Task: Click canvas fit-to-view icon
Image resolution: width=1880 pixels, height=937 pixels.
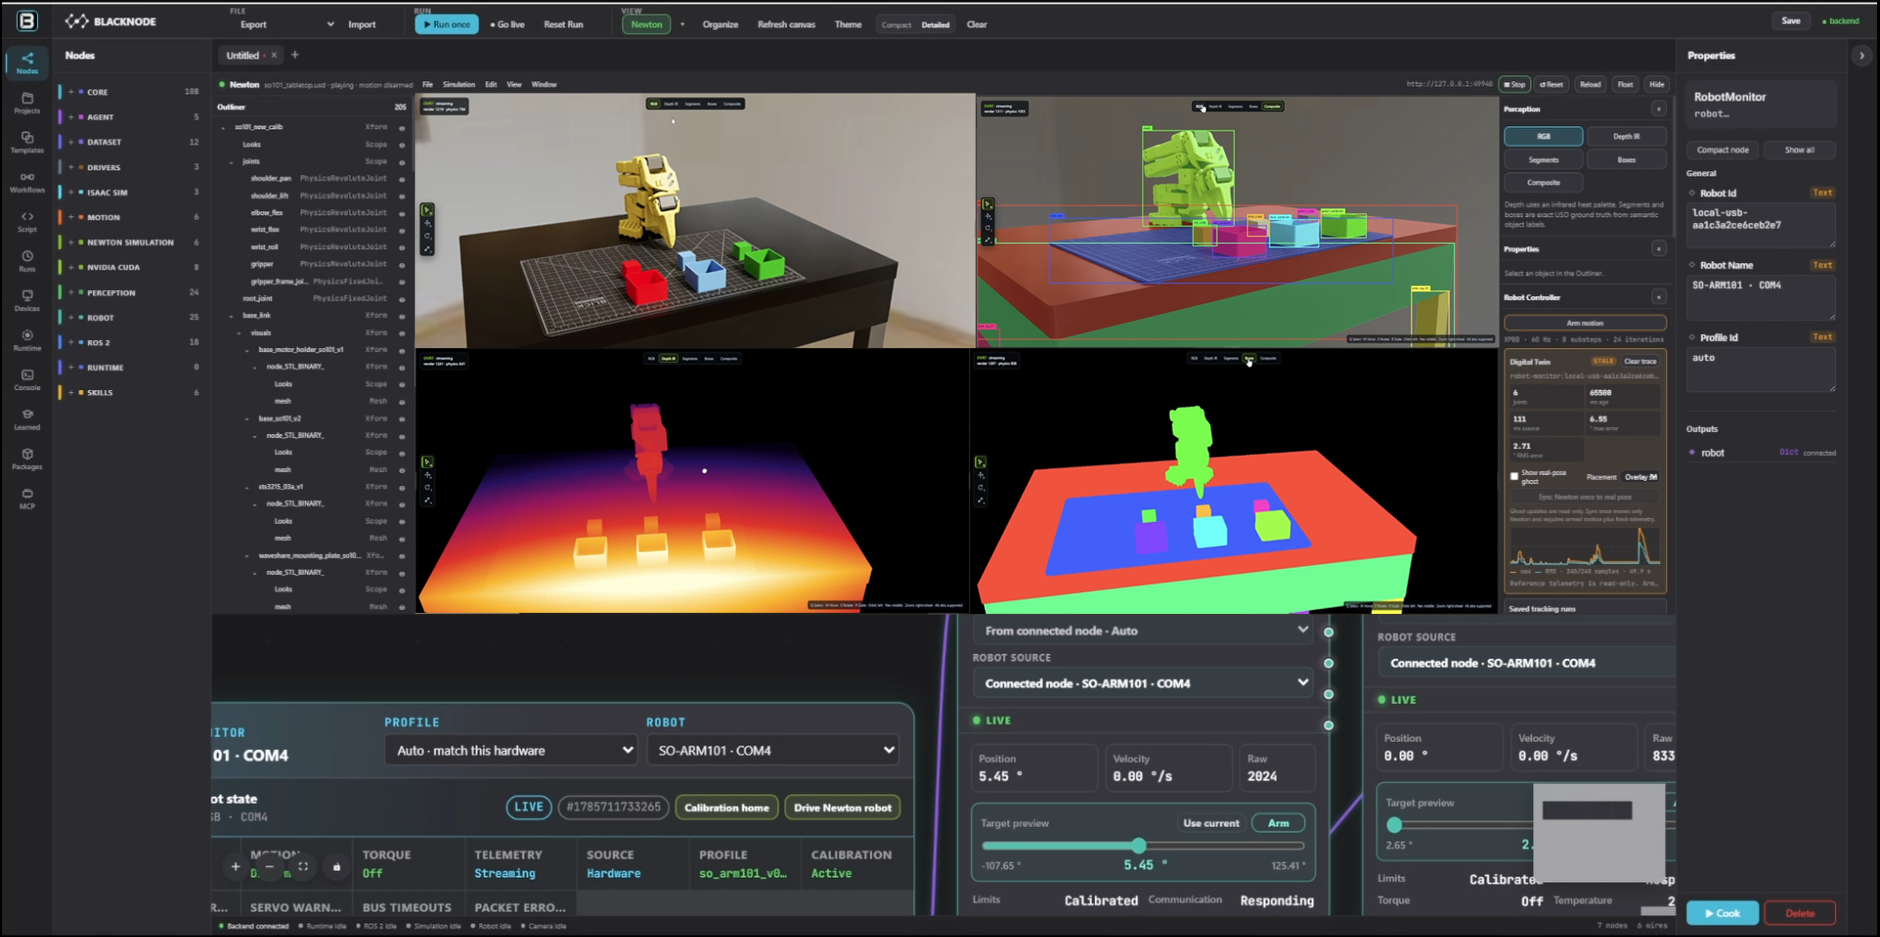Action: (x=303, y=867)
